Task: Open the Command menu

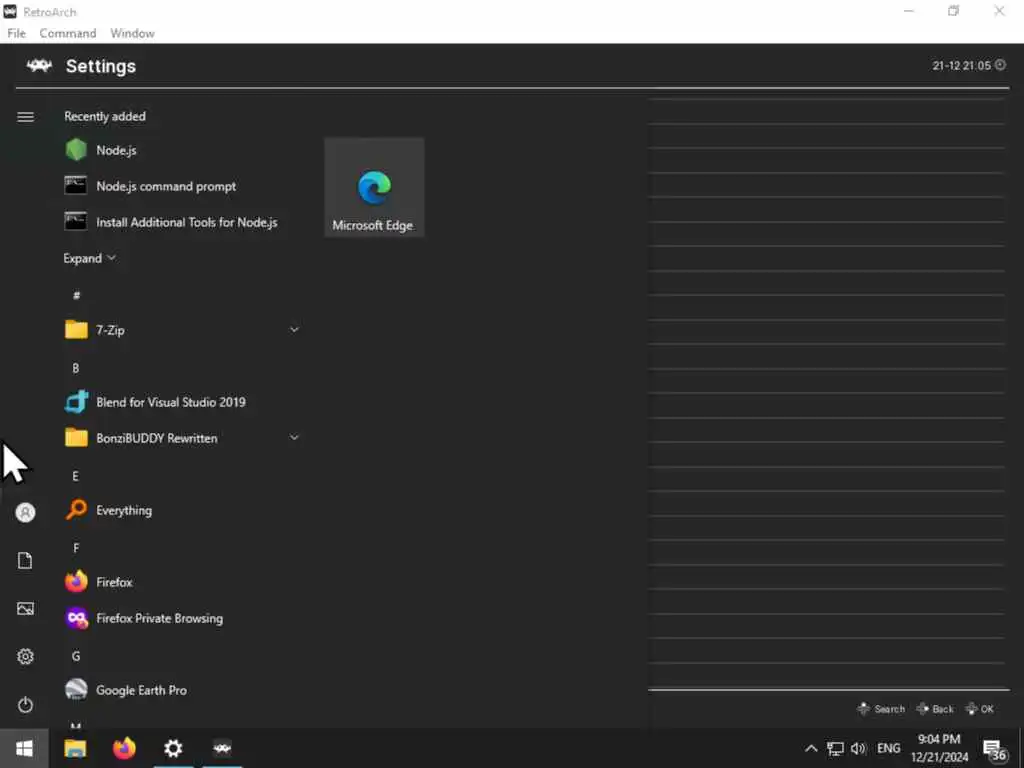Action: pos(67,33)
